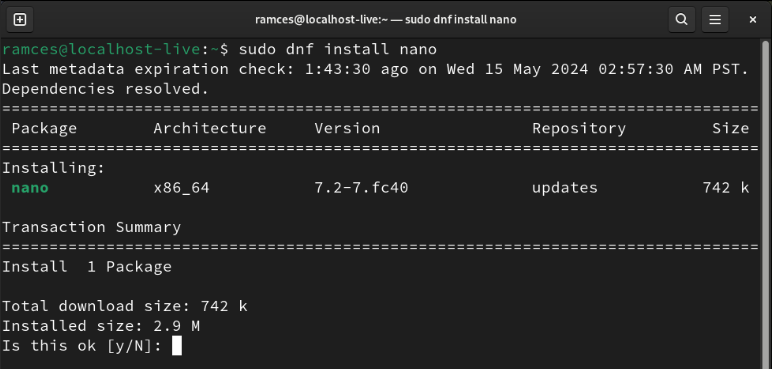Image resolution: width=772 pixels, height=369 pixels.
Task: Click 'Install 1 Package' line
Action: 87,267
